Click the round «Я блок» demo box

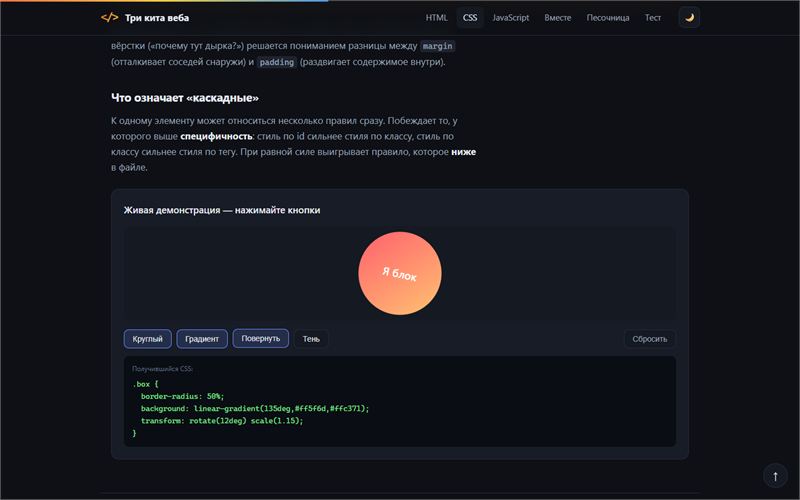click(x=400, y=273)
